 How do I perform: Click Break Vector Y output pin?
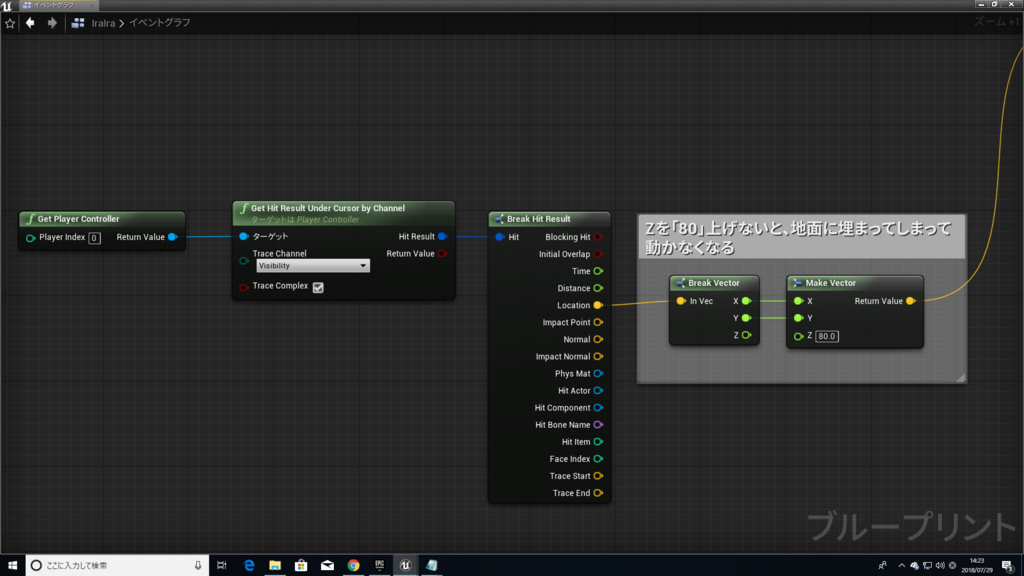tap(746, 318)
